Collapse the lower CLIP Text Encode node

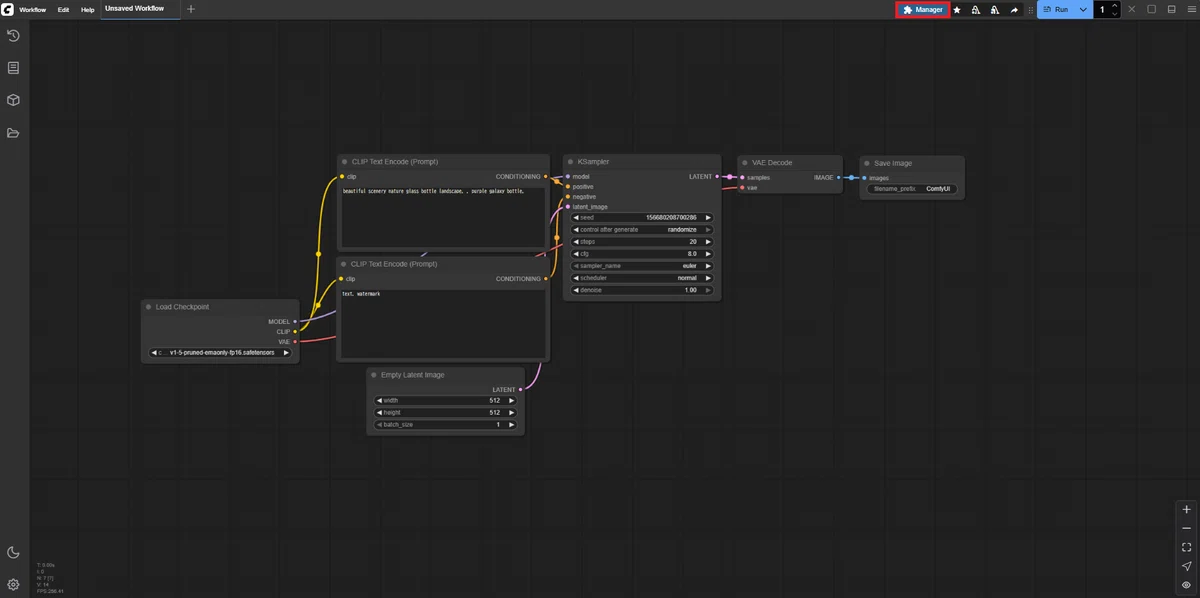[x=344, y=264]
